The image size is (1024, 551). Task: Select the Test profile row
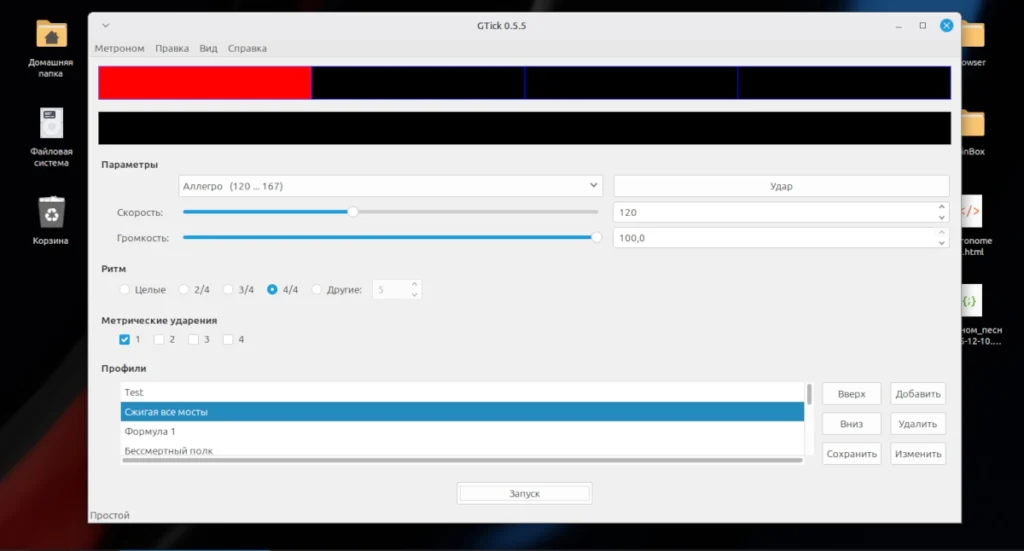[462, 392]
